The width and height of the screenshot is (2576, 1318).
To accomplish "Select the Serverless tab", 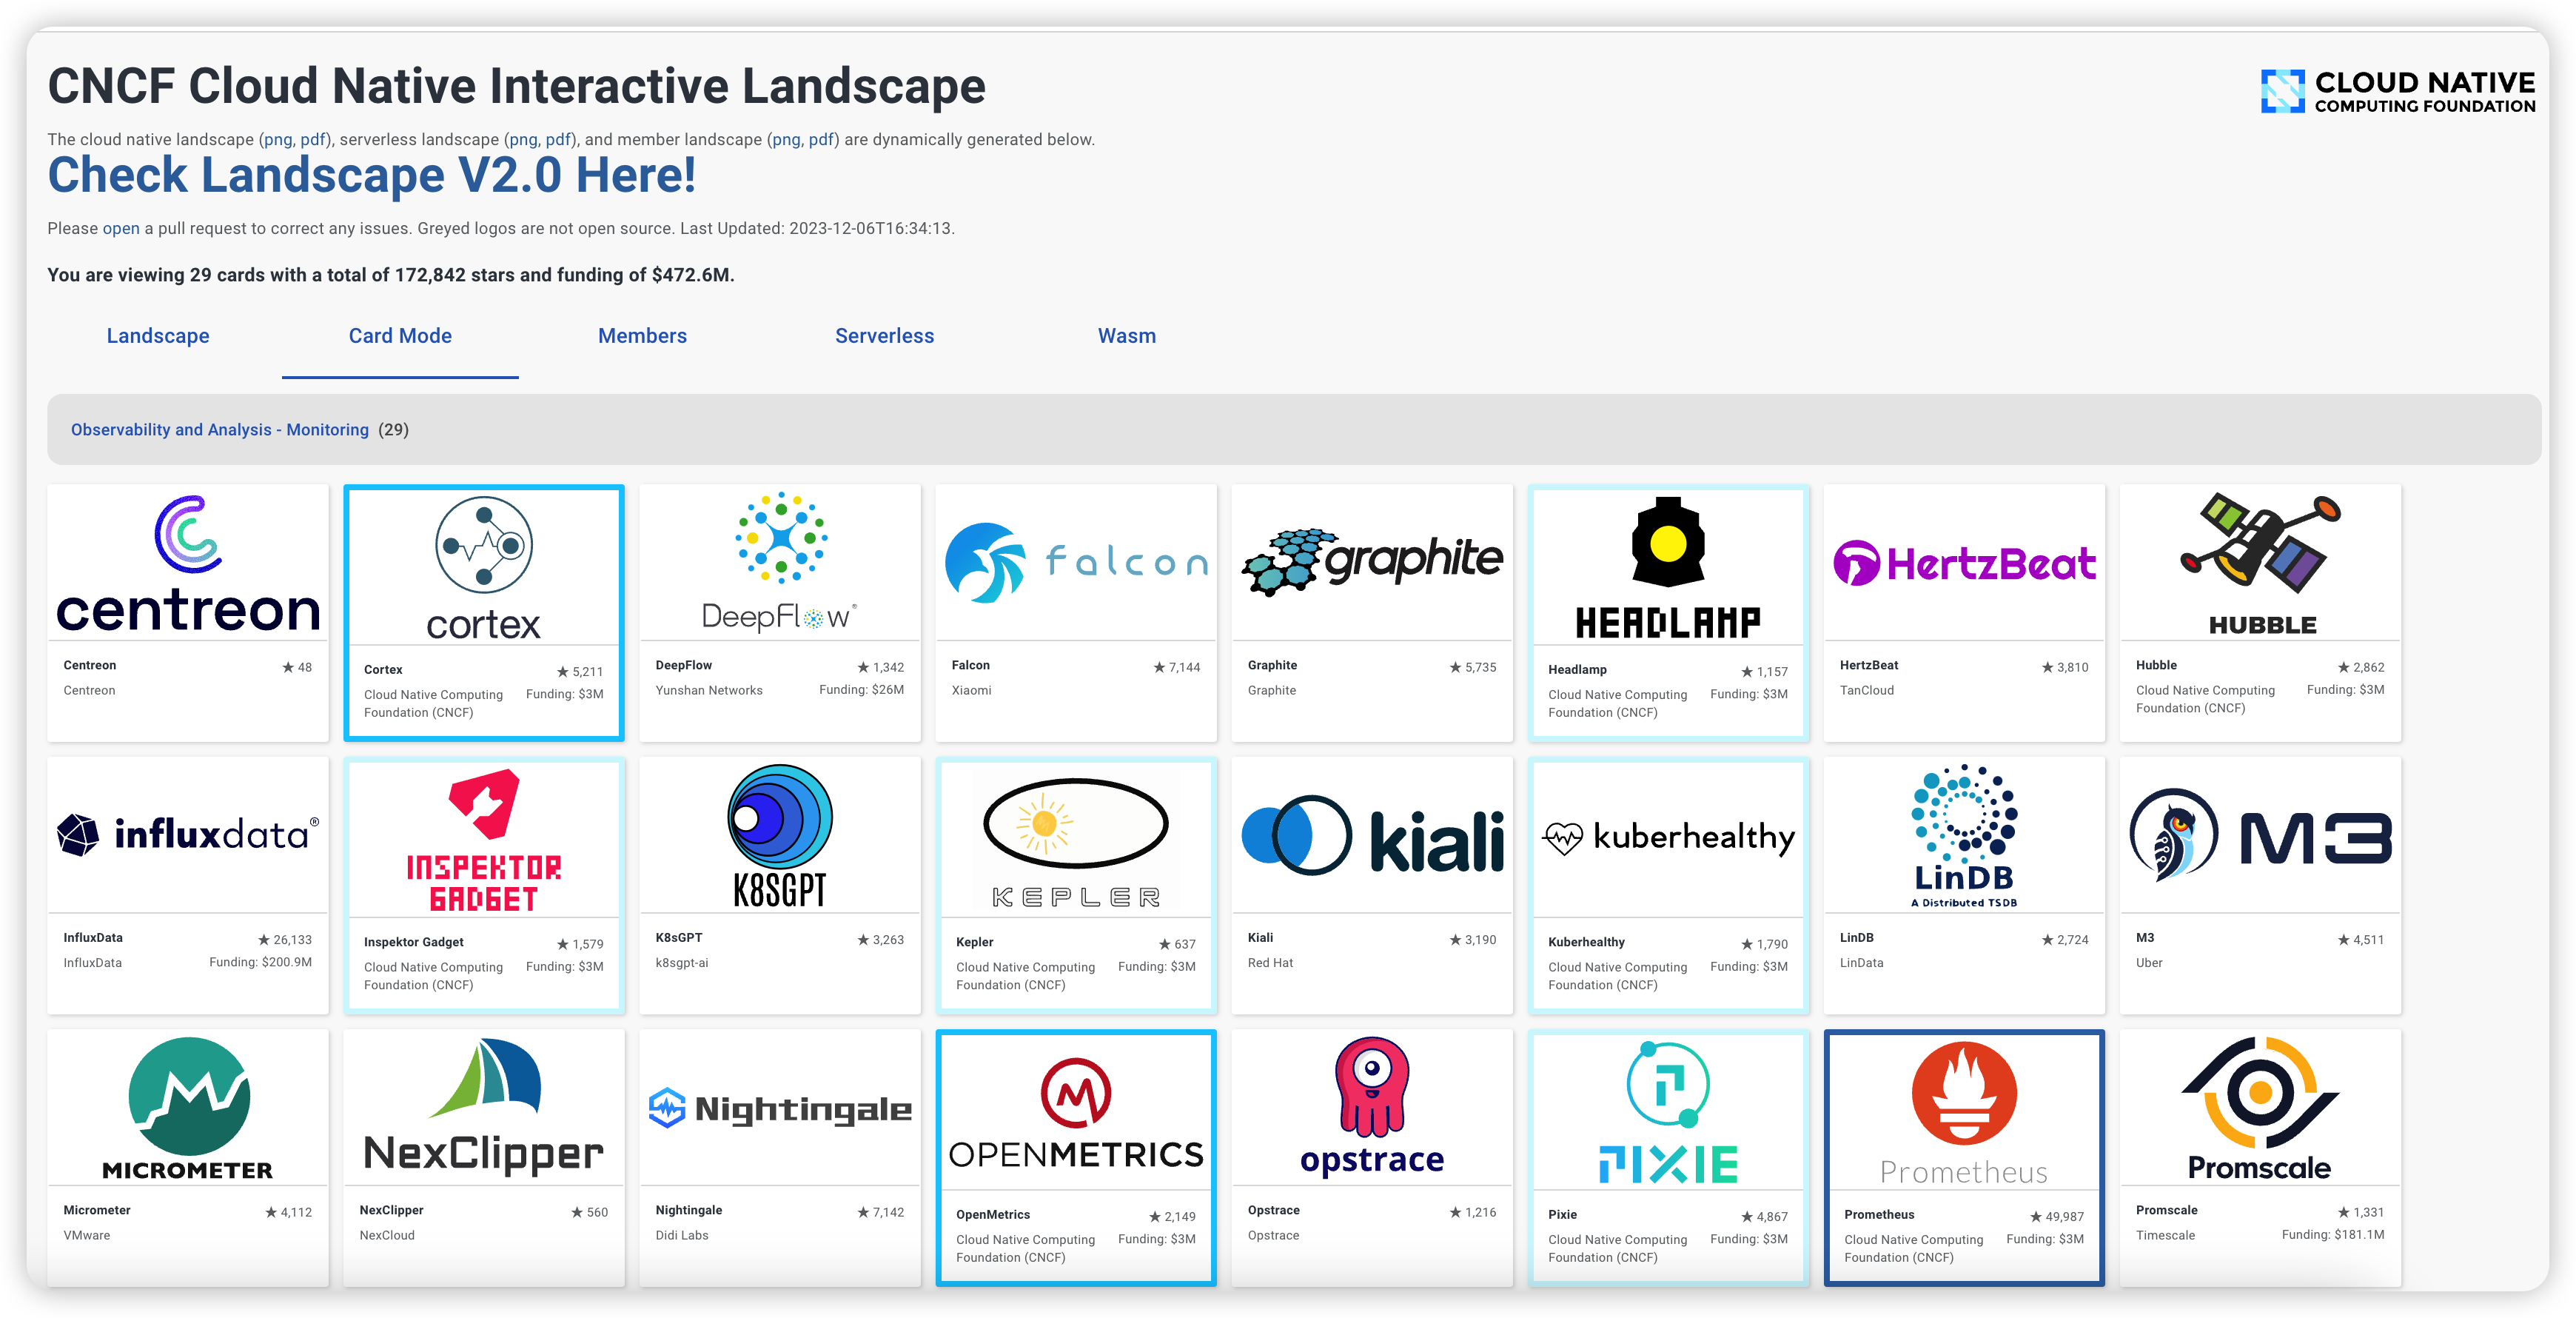I will click(884, 336).
